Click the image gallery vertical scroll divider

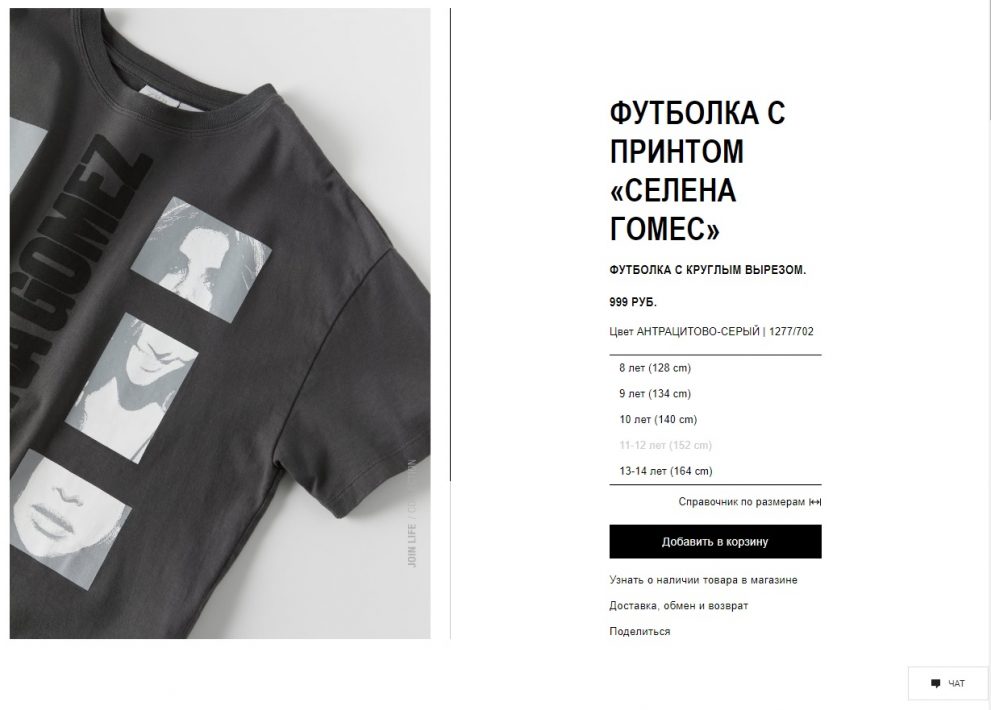pos(451,244)
